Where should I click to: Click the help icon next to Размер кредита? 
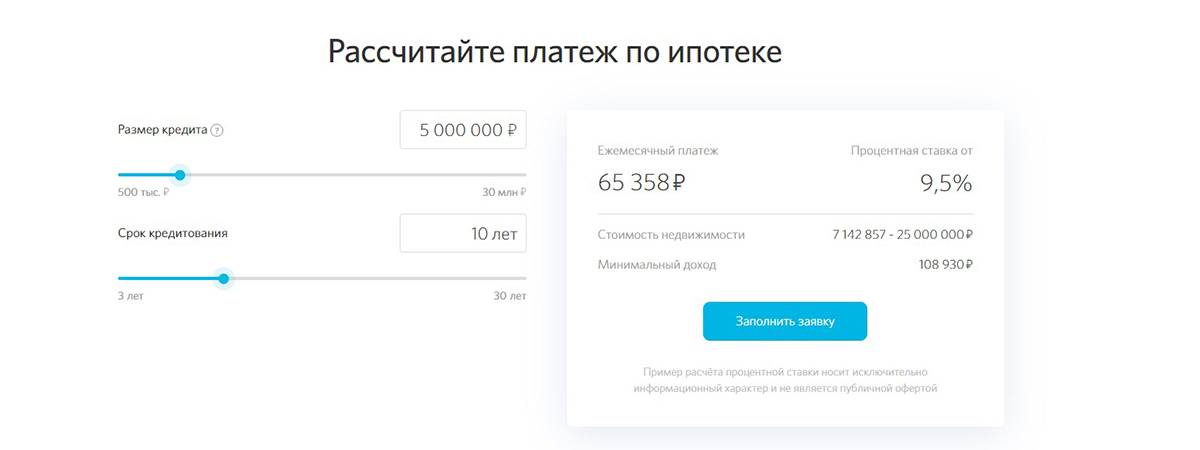click(x=218, y=130)
